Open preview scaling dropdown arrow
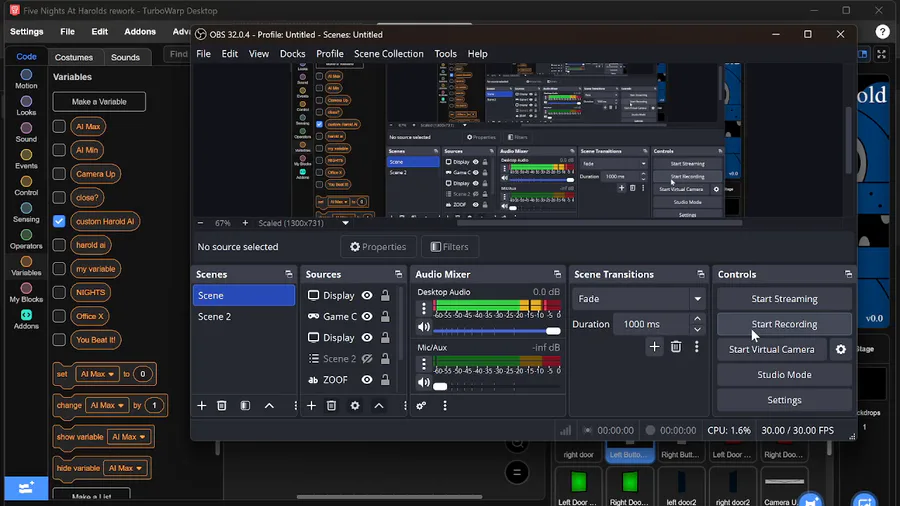The height and width of the screenshot is (506, 900). coord(346,223)
